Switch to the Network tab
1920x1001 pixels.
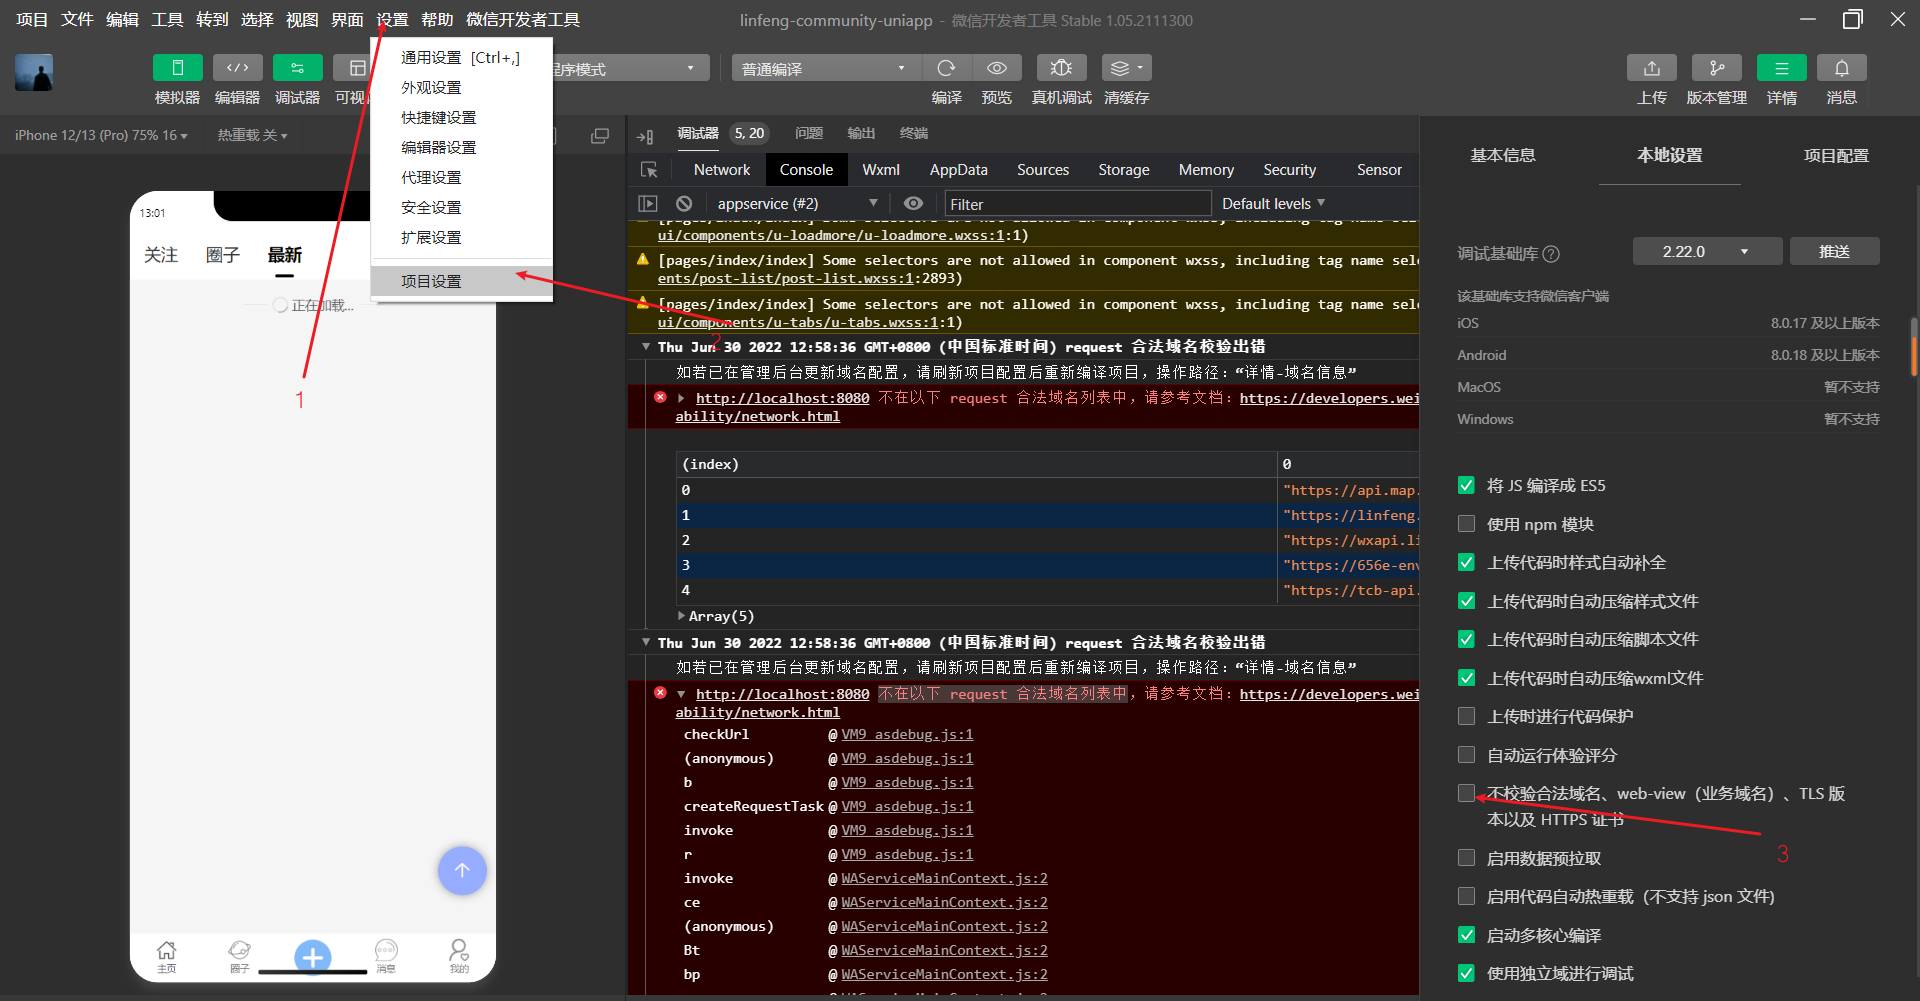click(721, 170)
